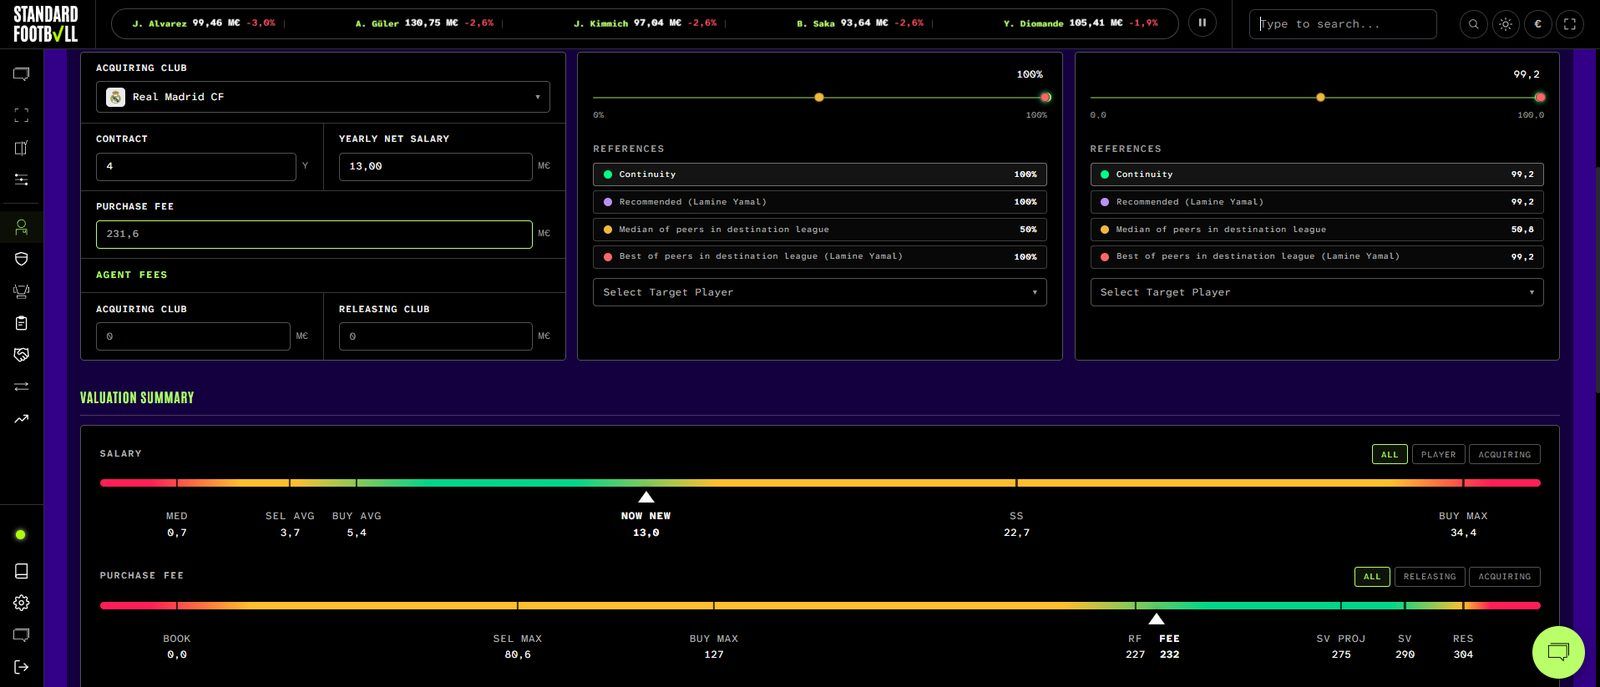Focus the Yearly Net Salary input

pos(435,166)
